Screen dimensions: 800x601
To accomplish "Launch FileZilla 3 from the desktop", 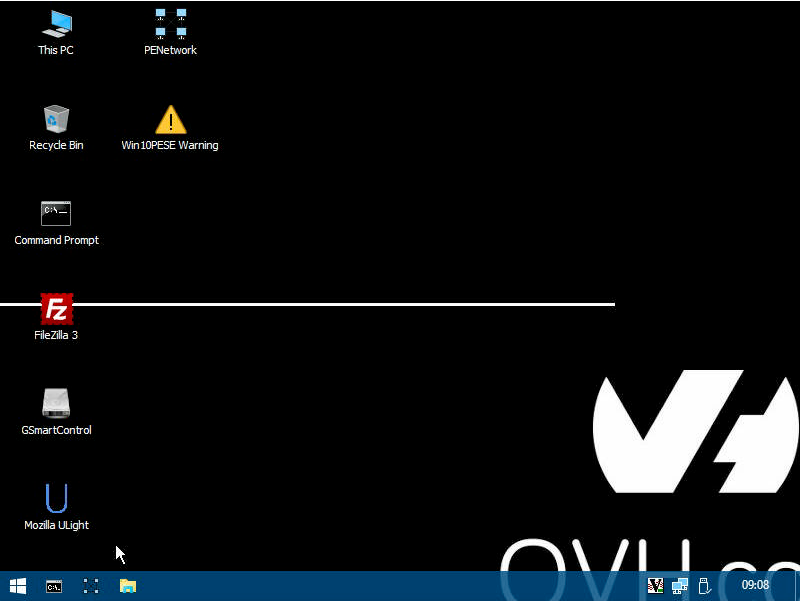I will [x=56, y=309].
